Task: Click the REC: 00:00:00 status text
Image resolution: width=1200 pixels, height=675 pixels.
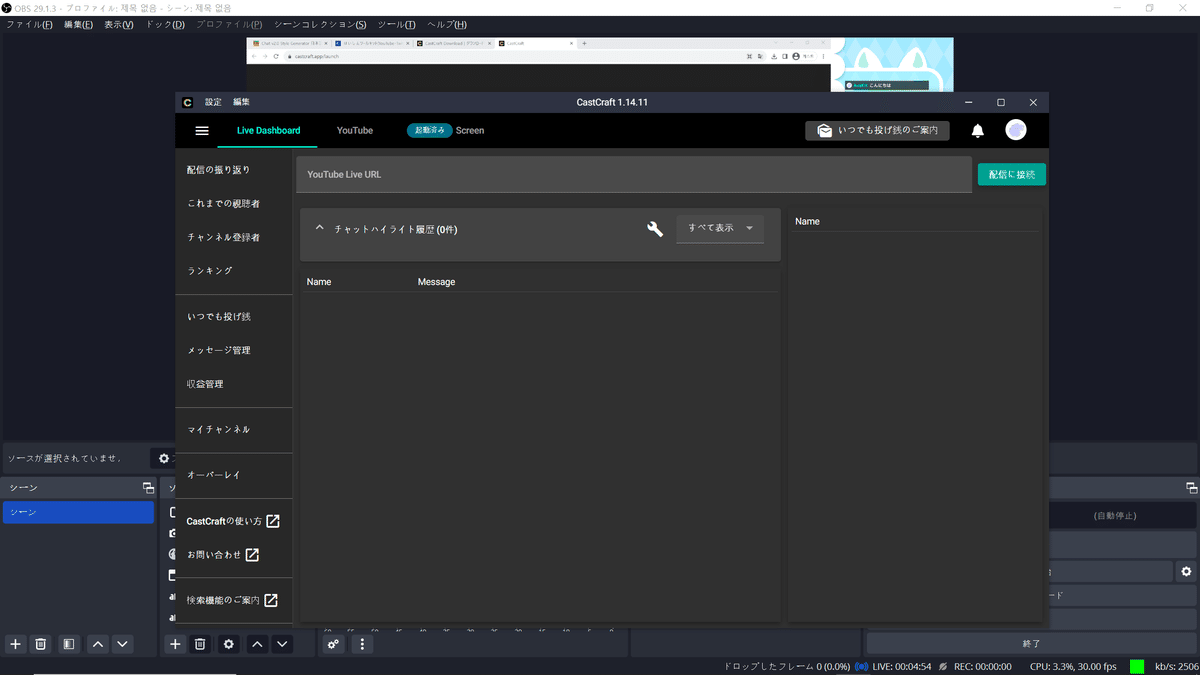Action: [x=983, y=666]
